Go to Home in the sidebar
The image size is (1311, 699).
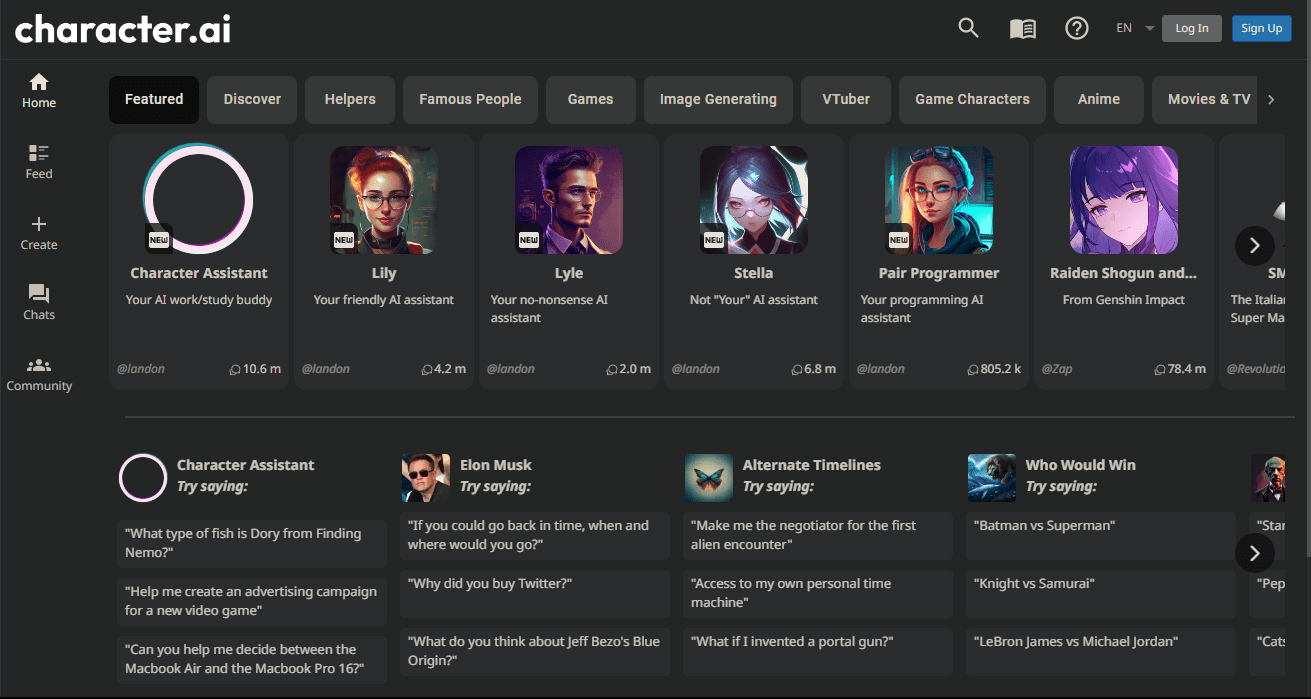coord(39,90)
